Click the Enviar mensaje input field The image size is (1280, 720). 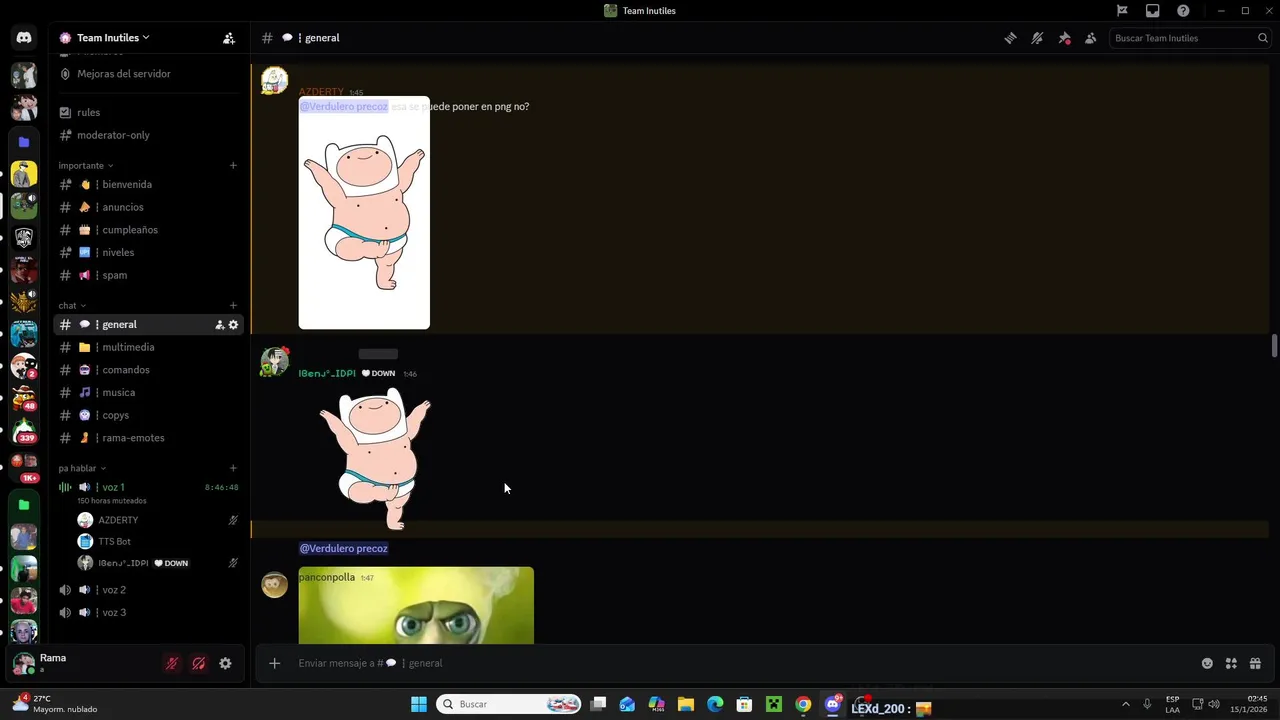[740, 663]
